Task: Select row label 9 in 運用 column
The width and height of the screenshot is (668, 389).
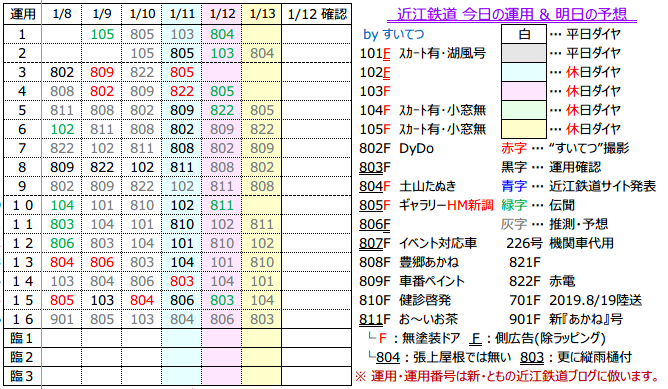Action: click(22, 186)
